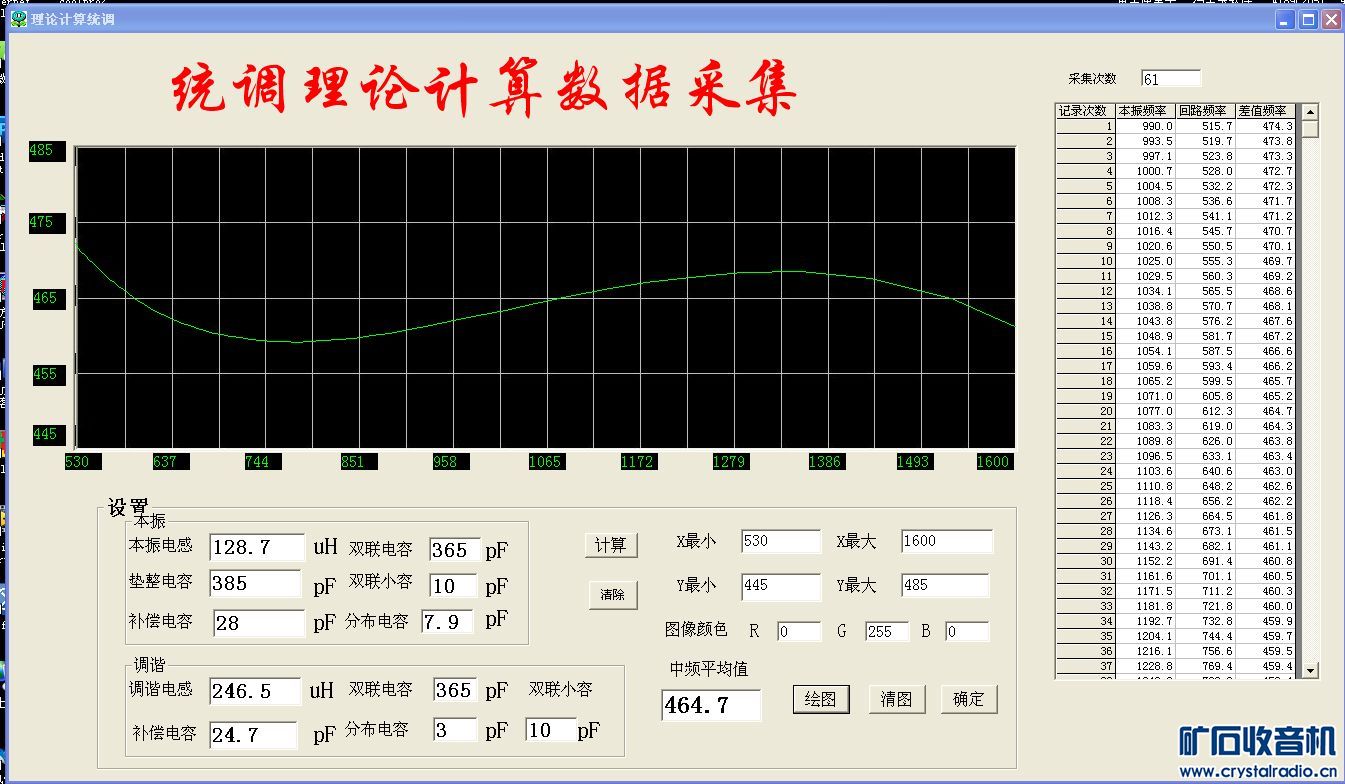Focus the 垫整电容 385 field
Image resolution: width=1345 pixels, height=784 pixels.
(x=255, y=584)
